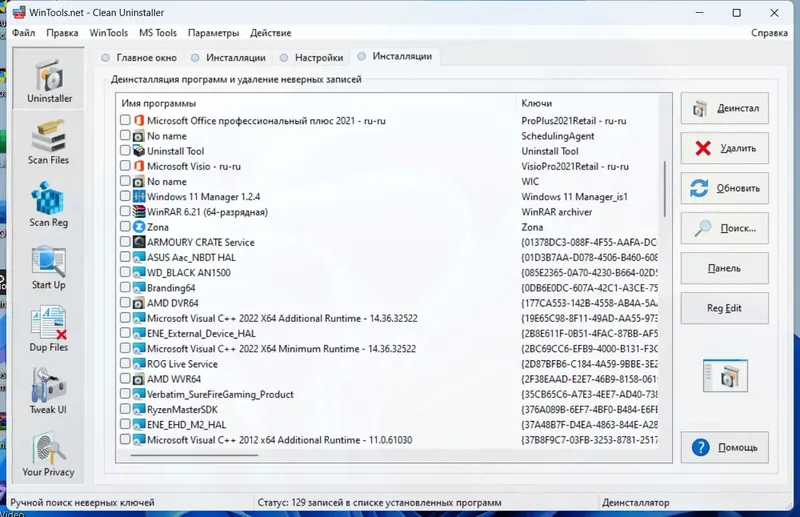800x517 pixels.
Task: Select Microsoft Visual C++ 2012 x64 Additional Runtime
Action: point(280,440)
